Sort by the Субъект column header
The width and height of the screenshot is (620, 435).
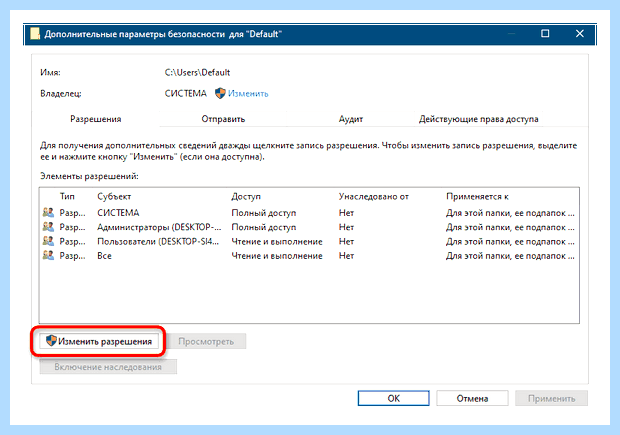[x=114, y=197]
